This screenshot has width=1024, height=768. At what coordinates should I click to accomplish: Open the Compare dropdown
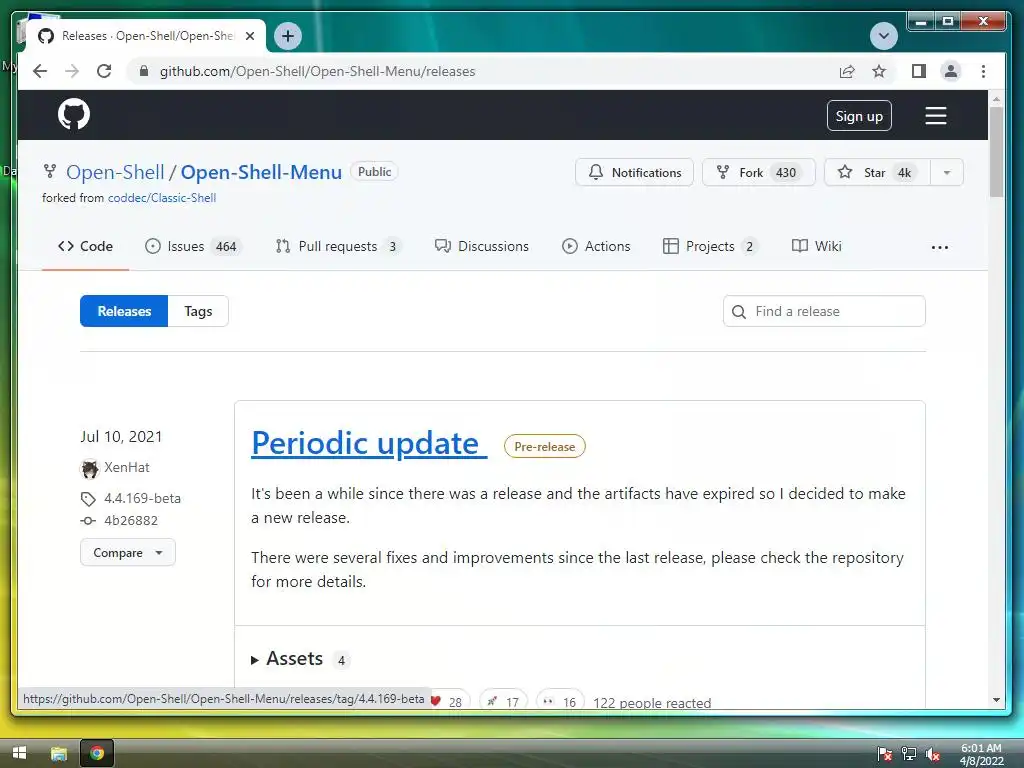click(128, 552)
